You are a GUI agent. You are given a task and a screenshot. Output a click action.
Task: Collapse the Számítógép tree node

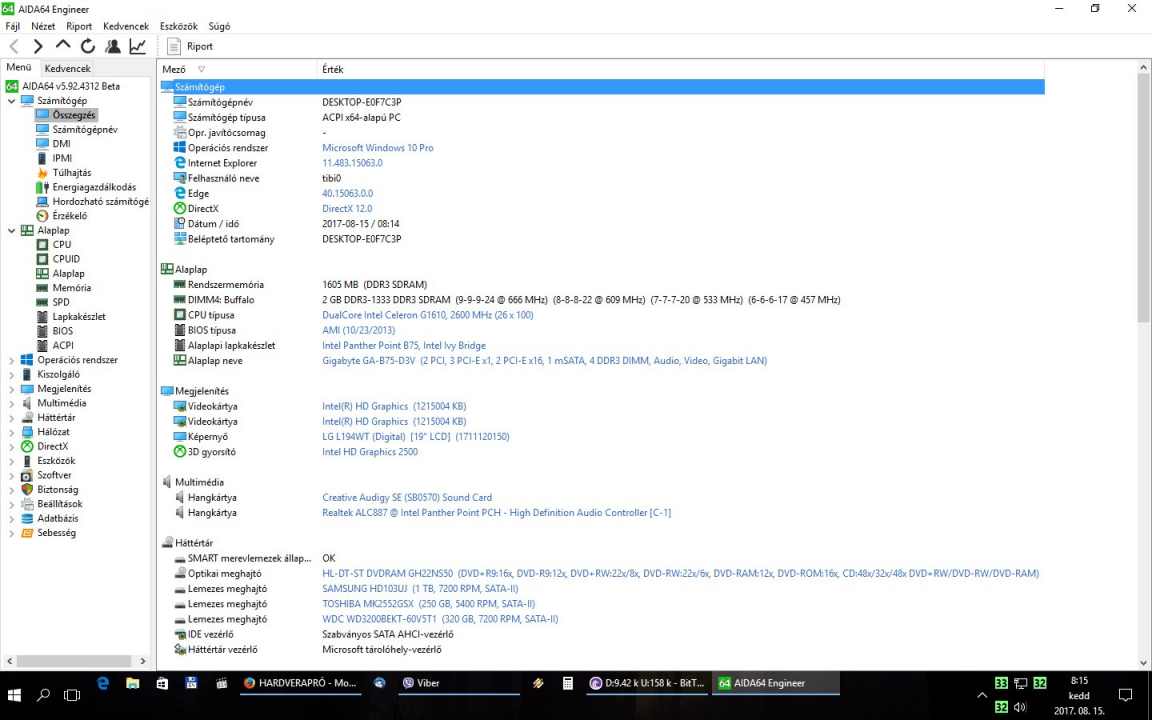click(12, 101)
